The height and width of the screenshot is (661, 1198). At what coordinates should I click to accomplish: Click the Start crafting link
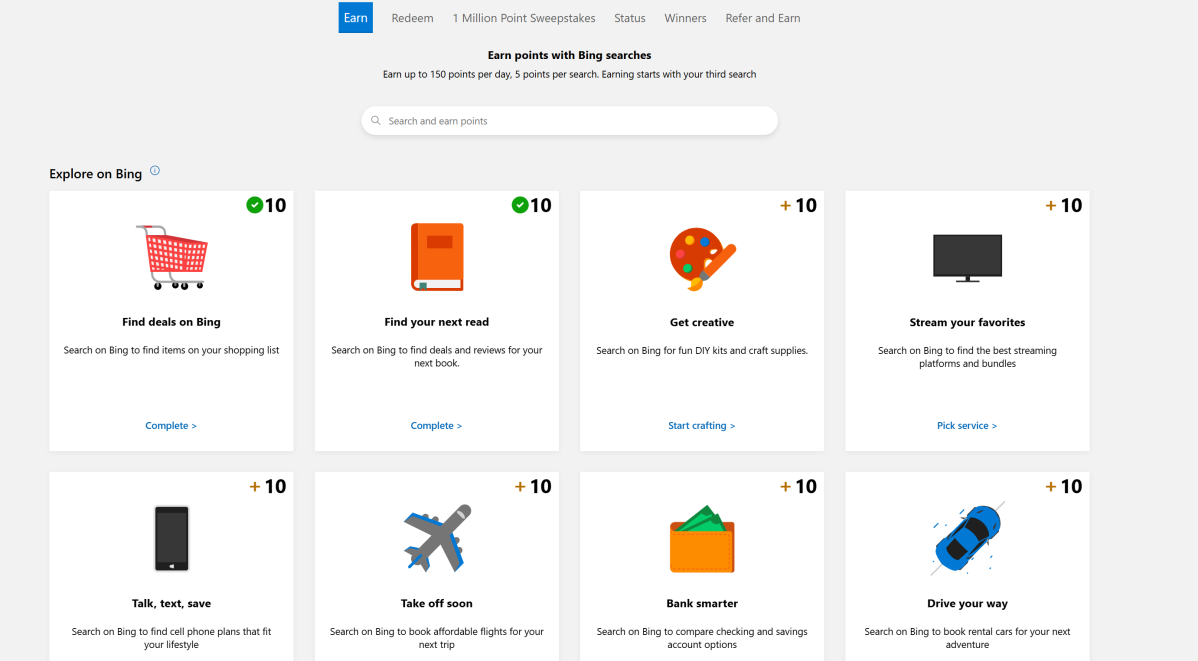click(x=701, y=426)
